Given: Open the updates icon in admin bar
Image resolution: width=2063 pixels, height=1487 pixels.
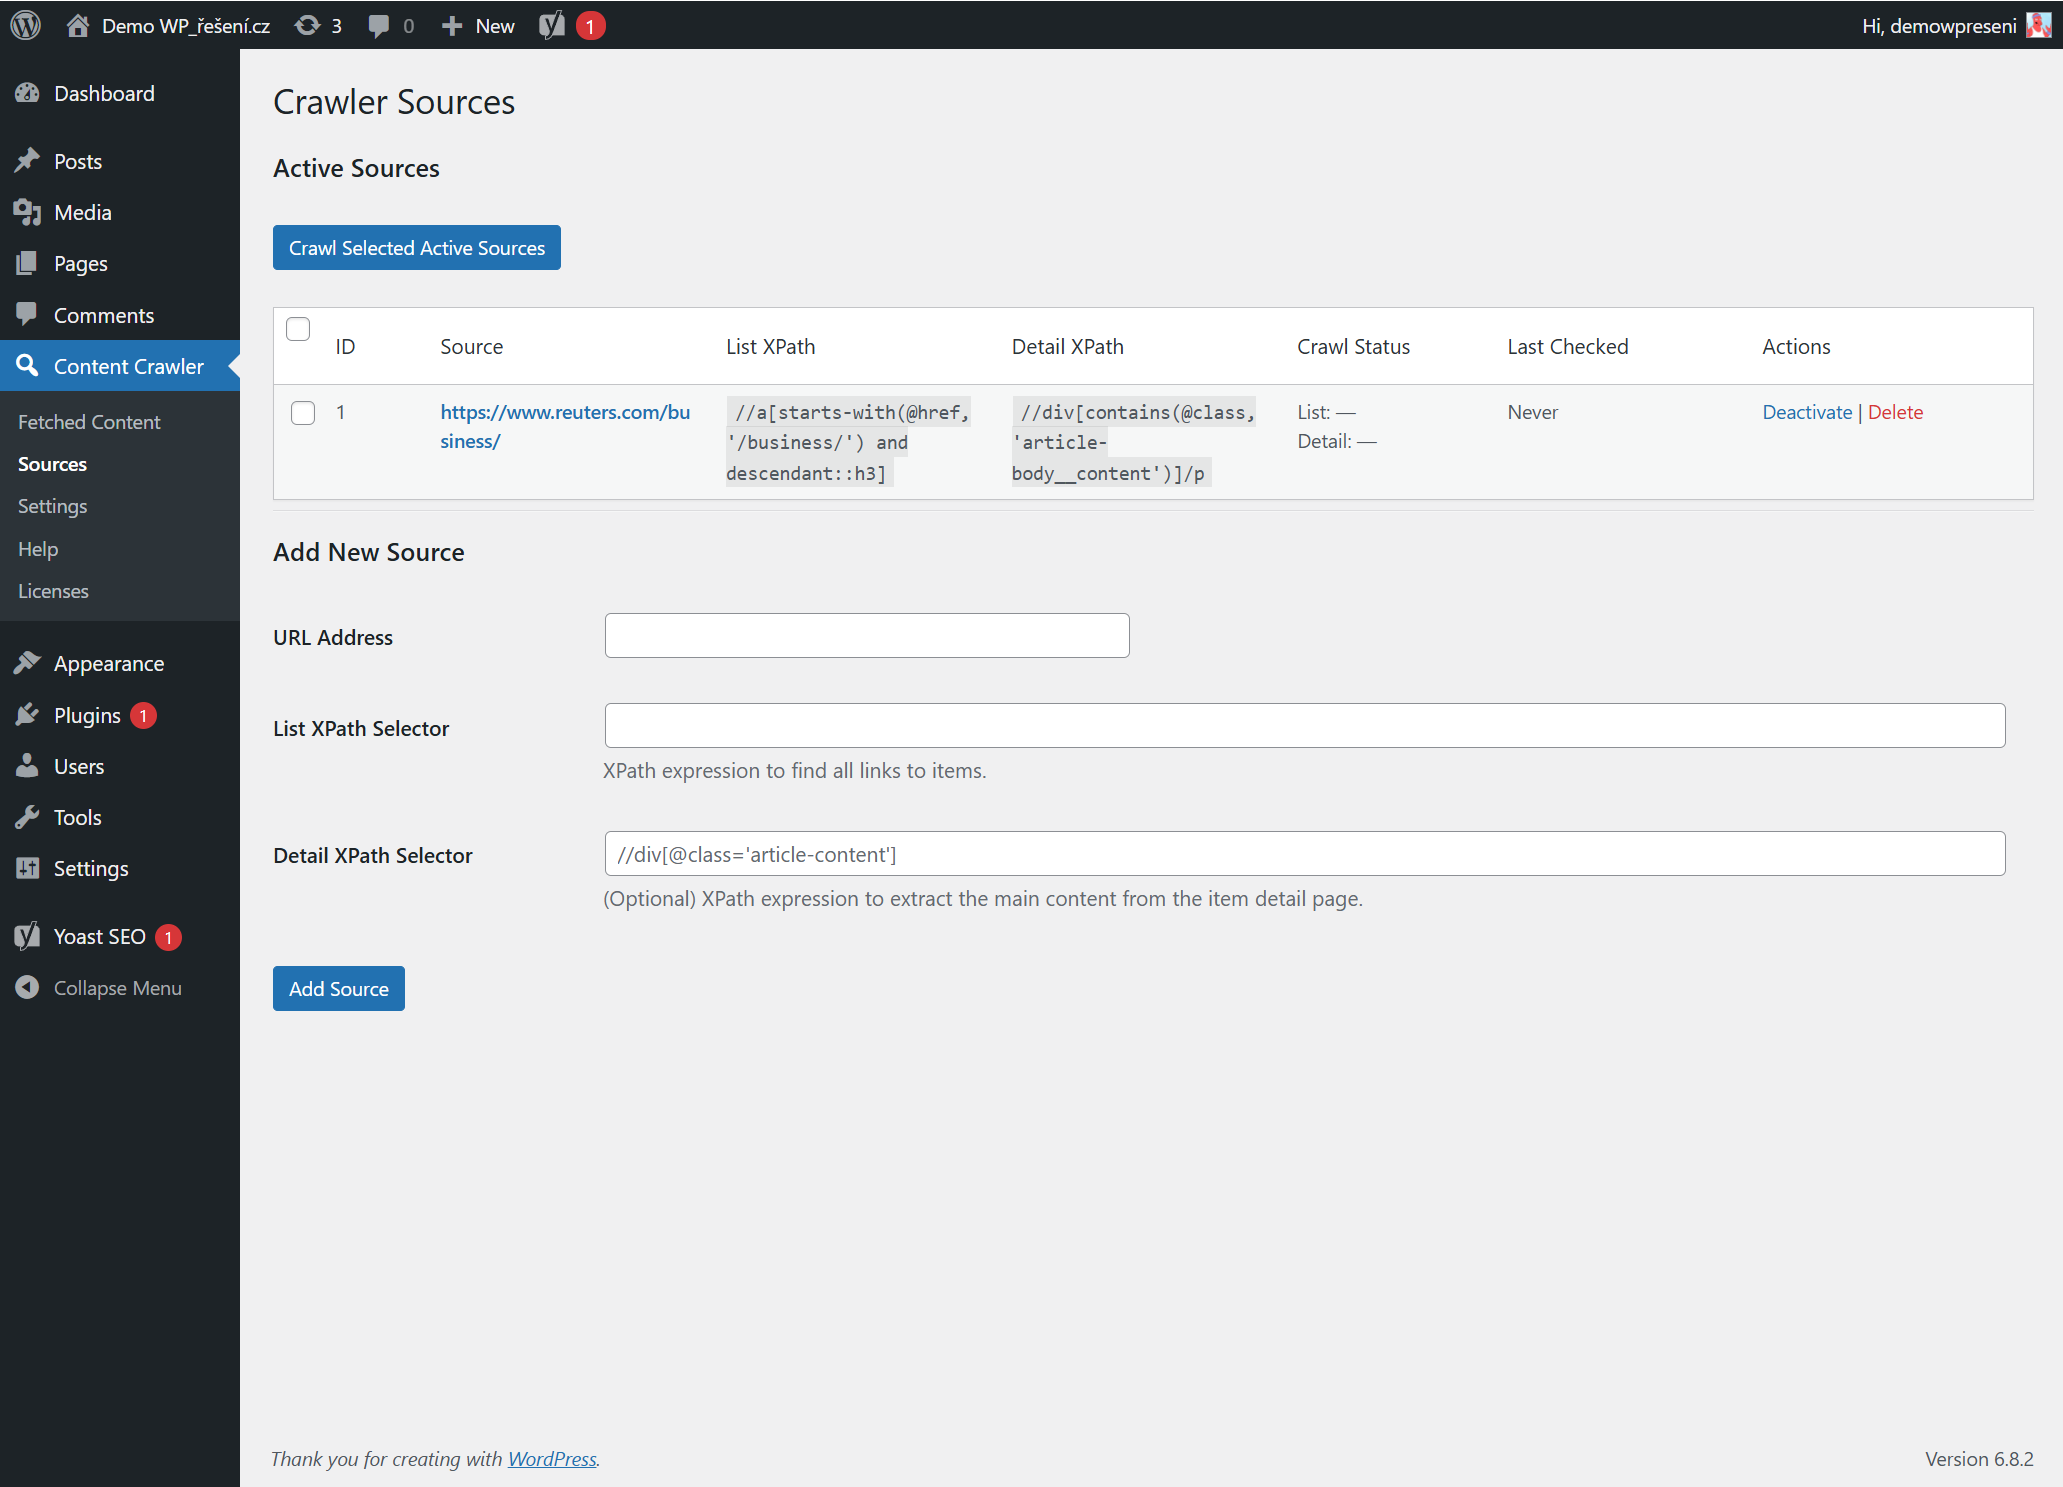Looking at the screenshot, I should tap(308, 25).
